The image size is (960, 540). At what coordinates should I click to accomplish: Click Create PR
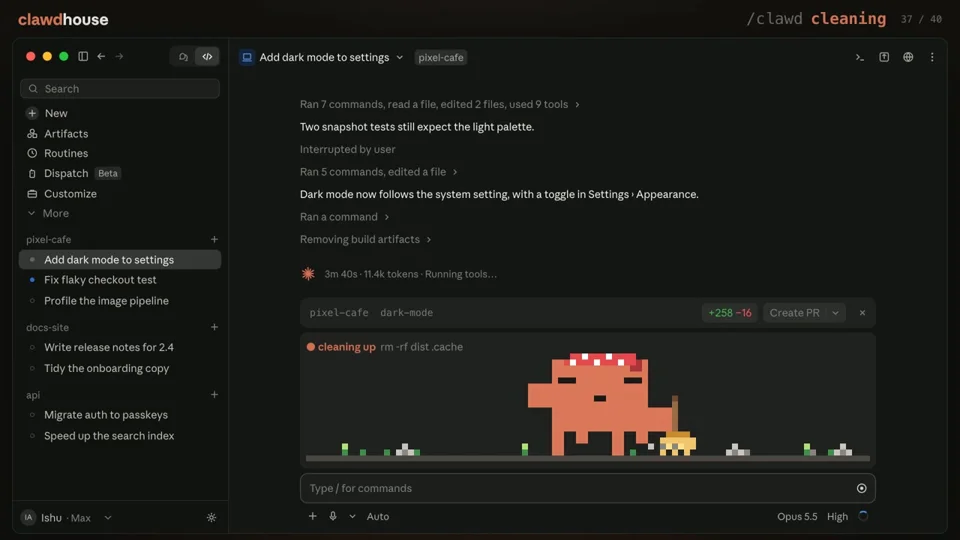tap(794, 313)
